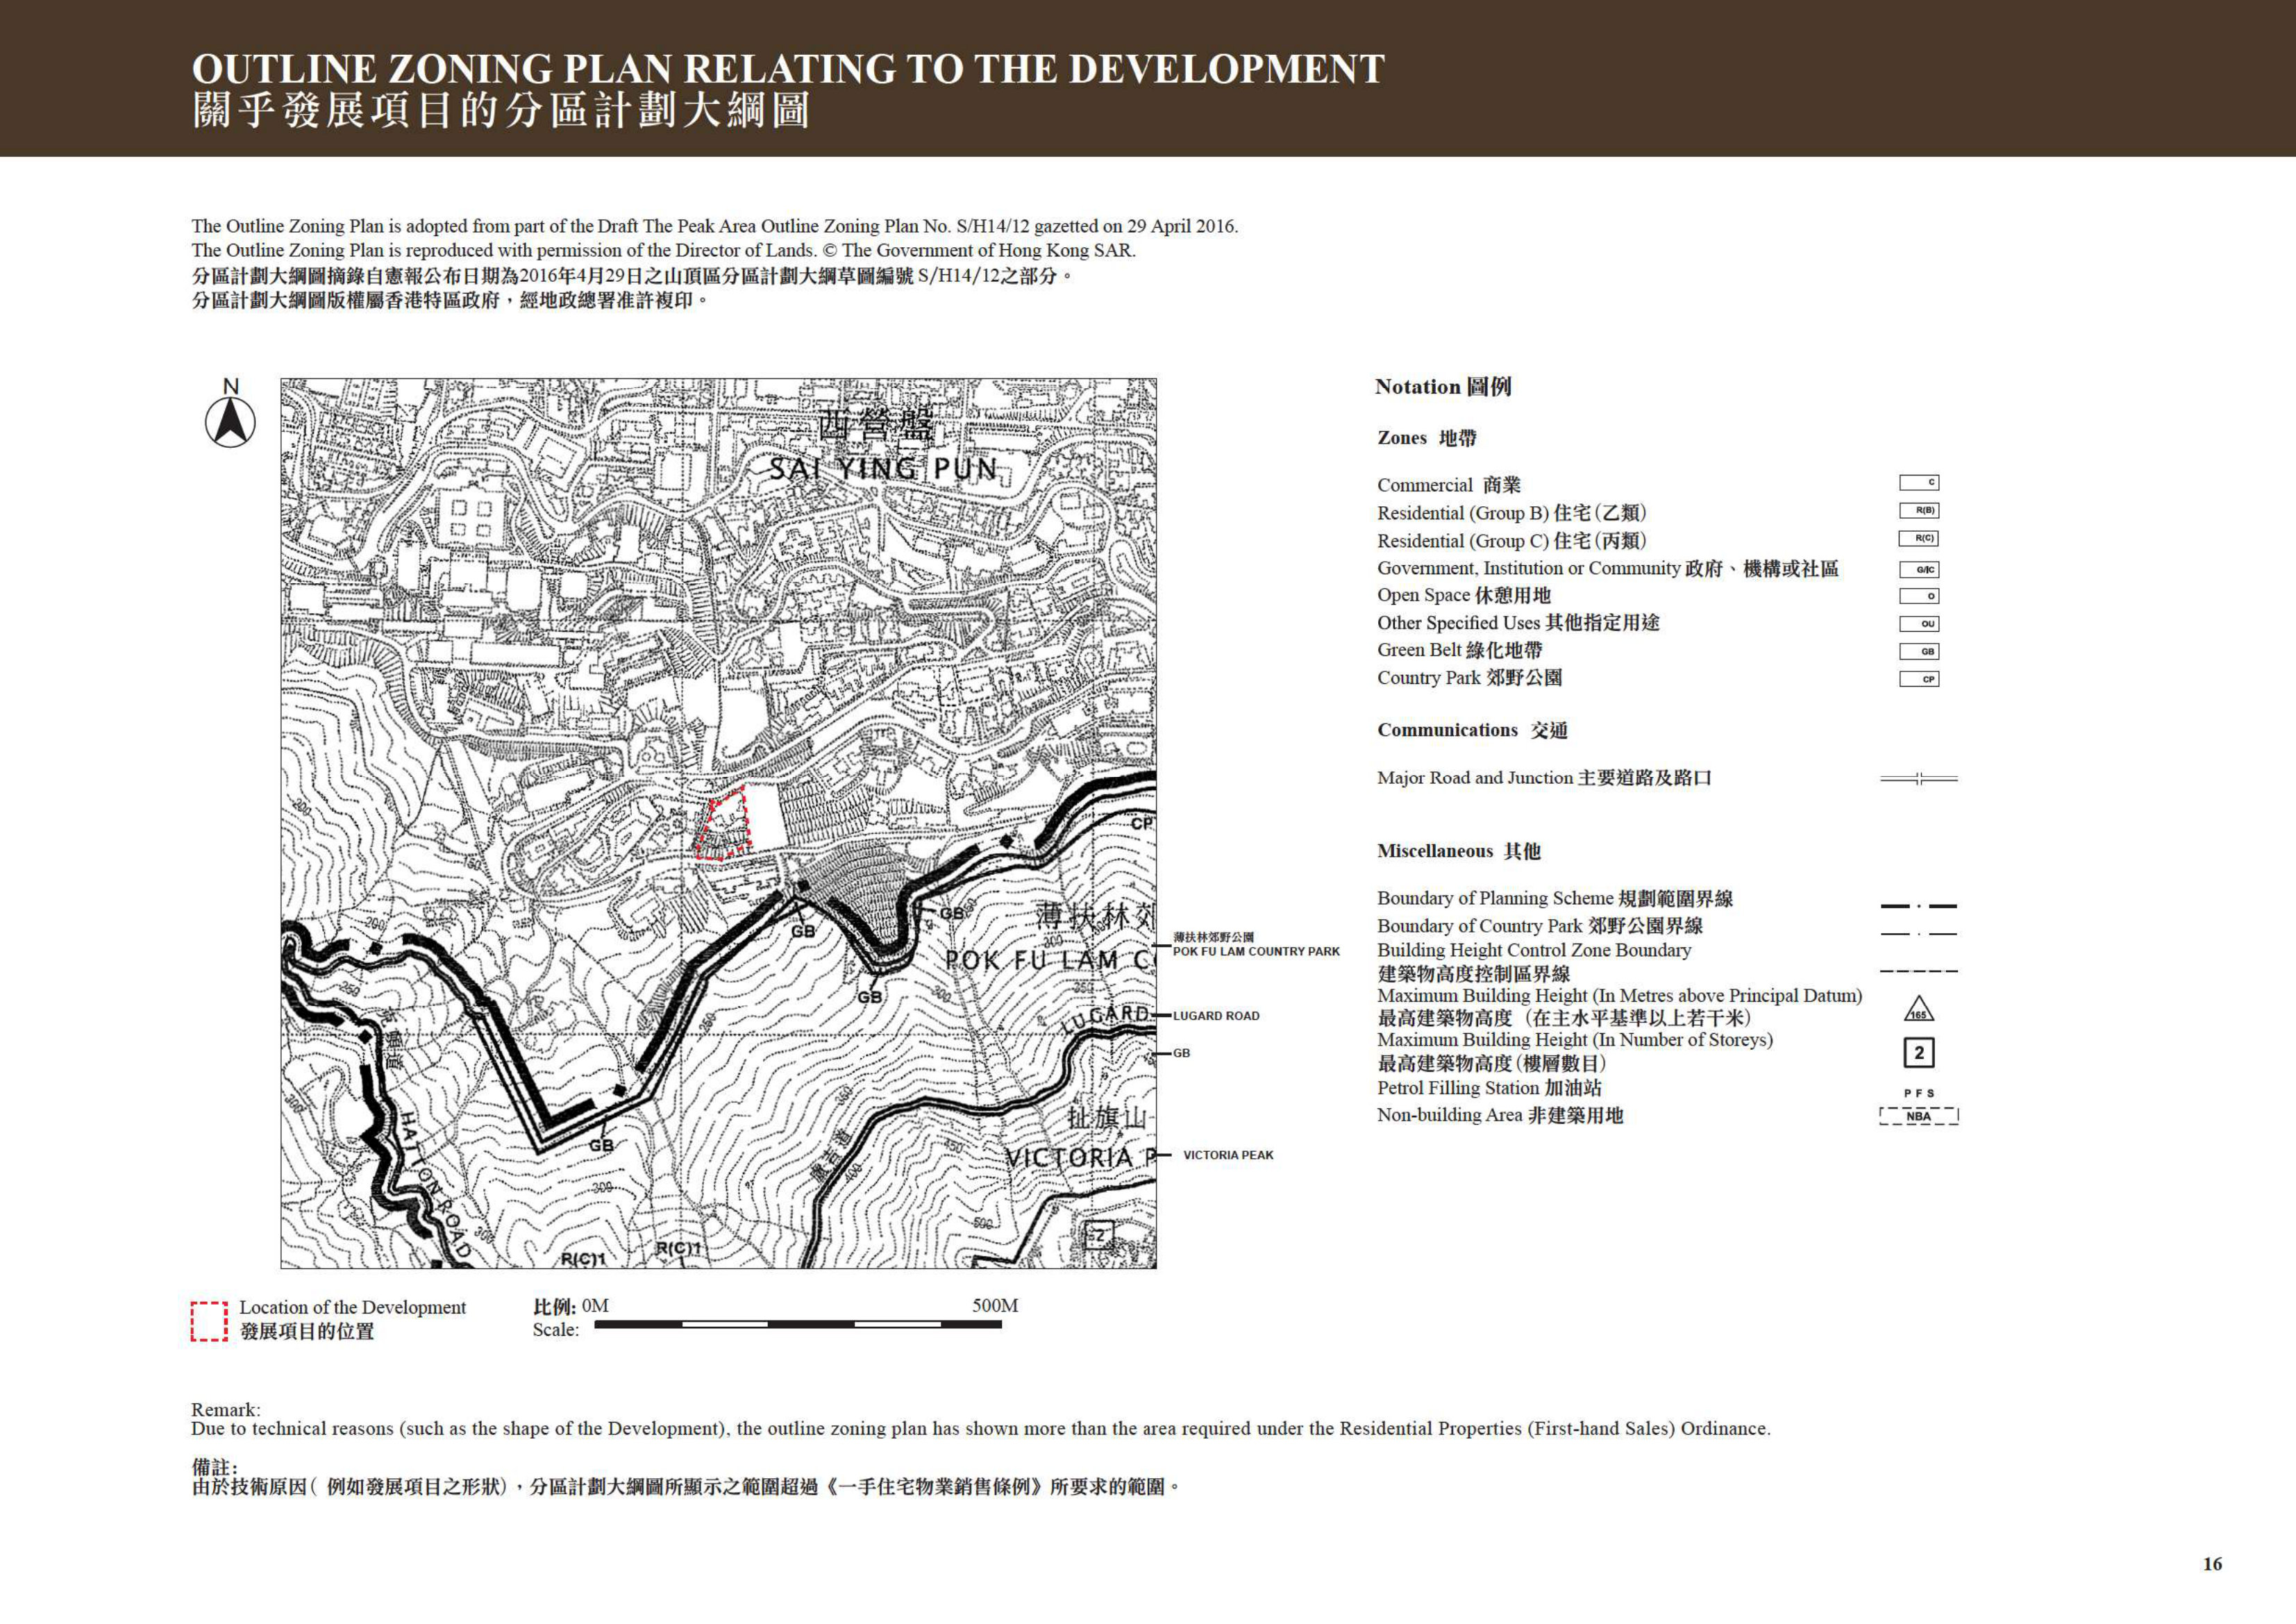Click the POK FU LAM COUNTRY PARK label
This screenshot has width=2296, height=1624.
(1256, 951)
